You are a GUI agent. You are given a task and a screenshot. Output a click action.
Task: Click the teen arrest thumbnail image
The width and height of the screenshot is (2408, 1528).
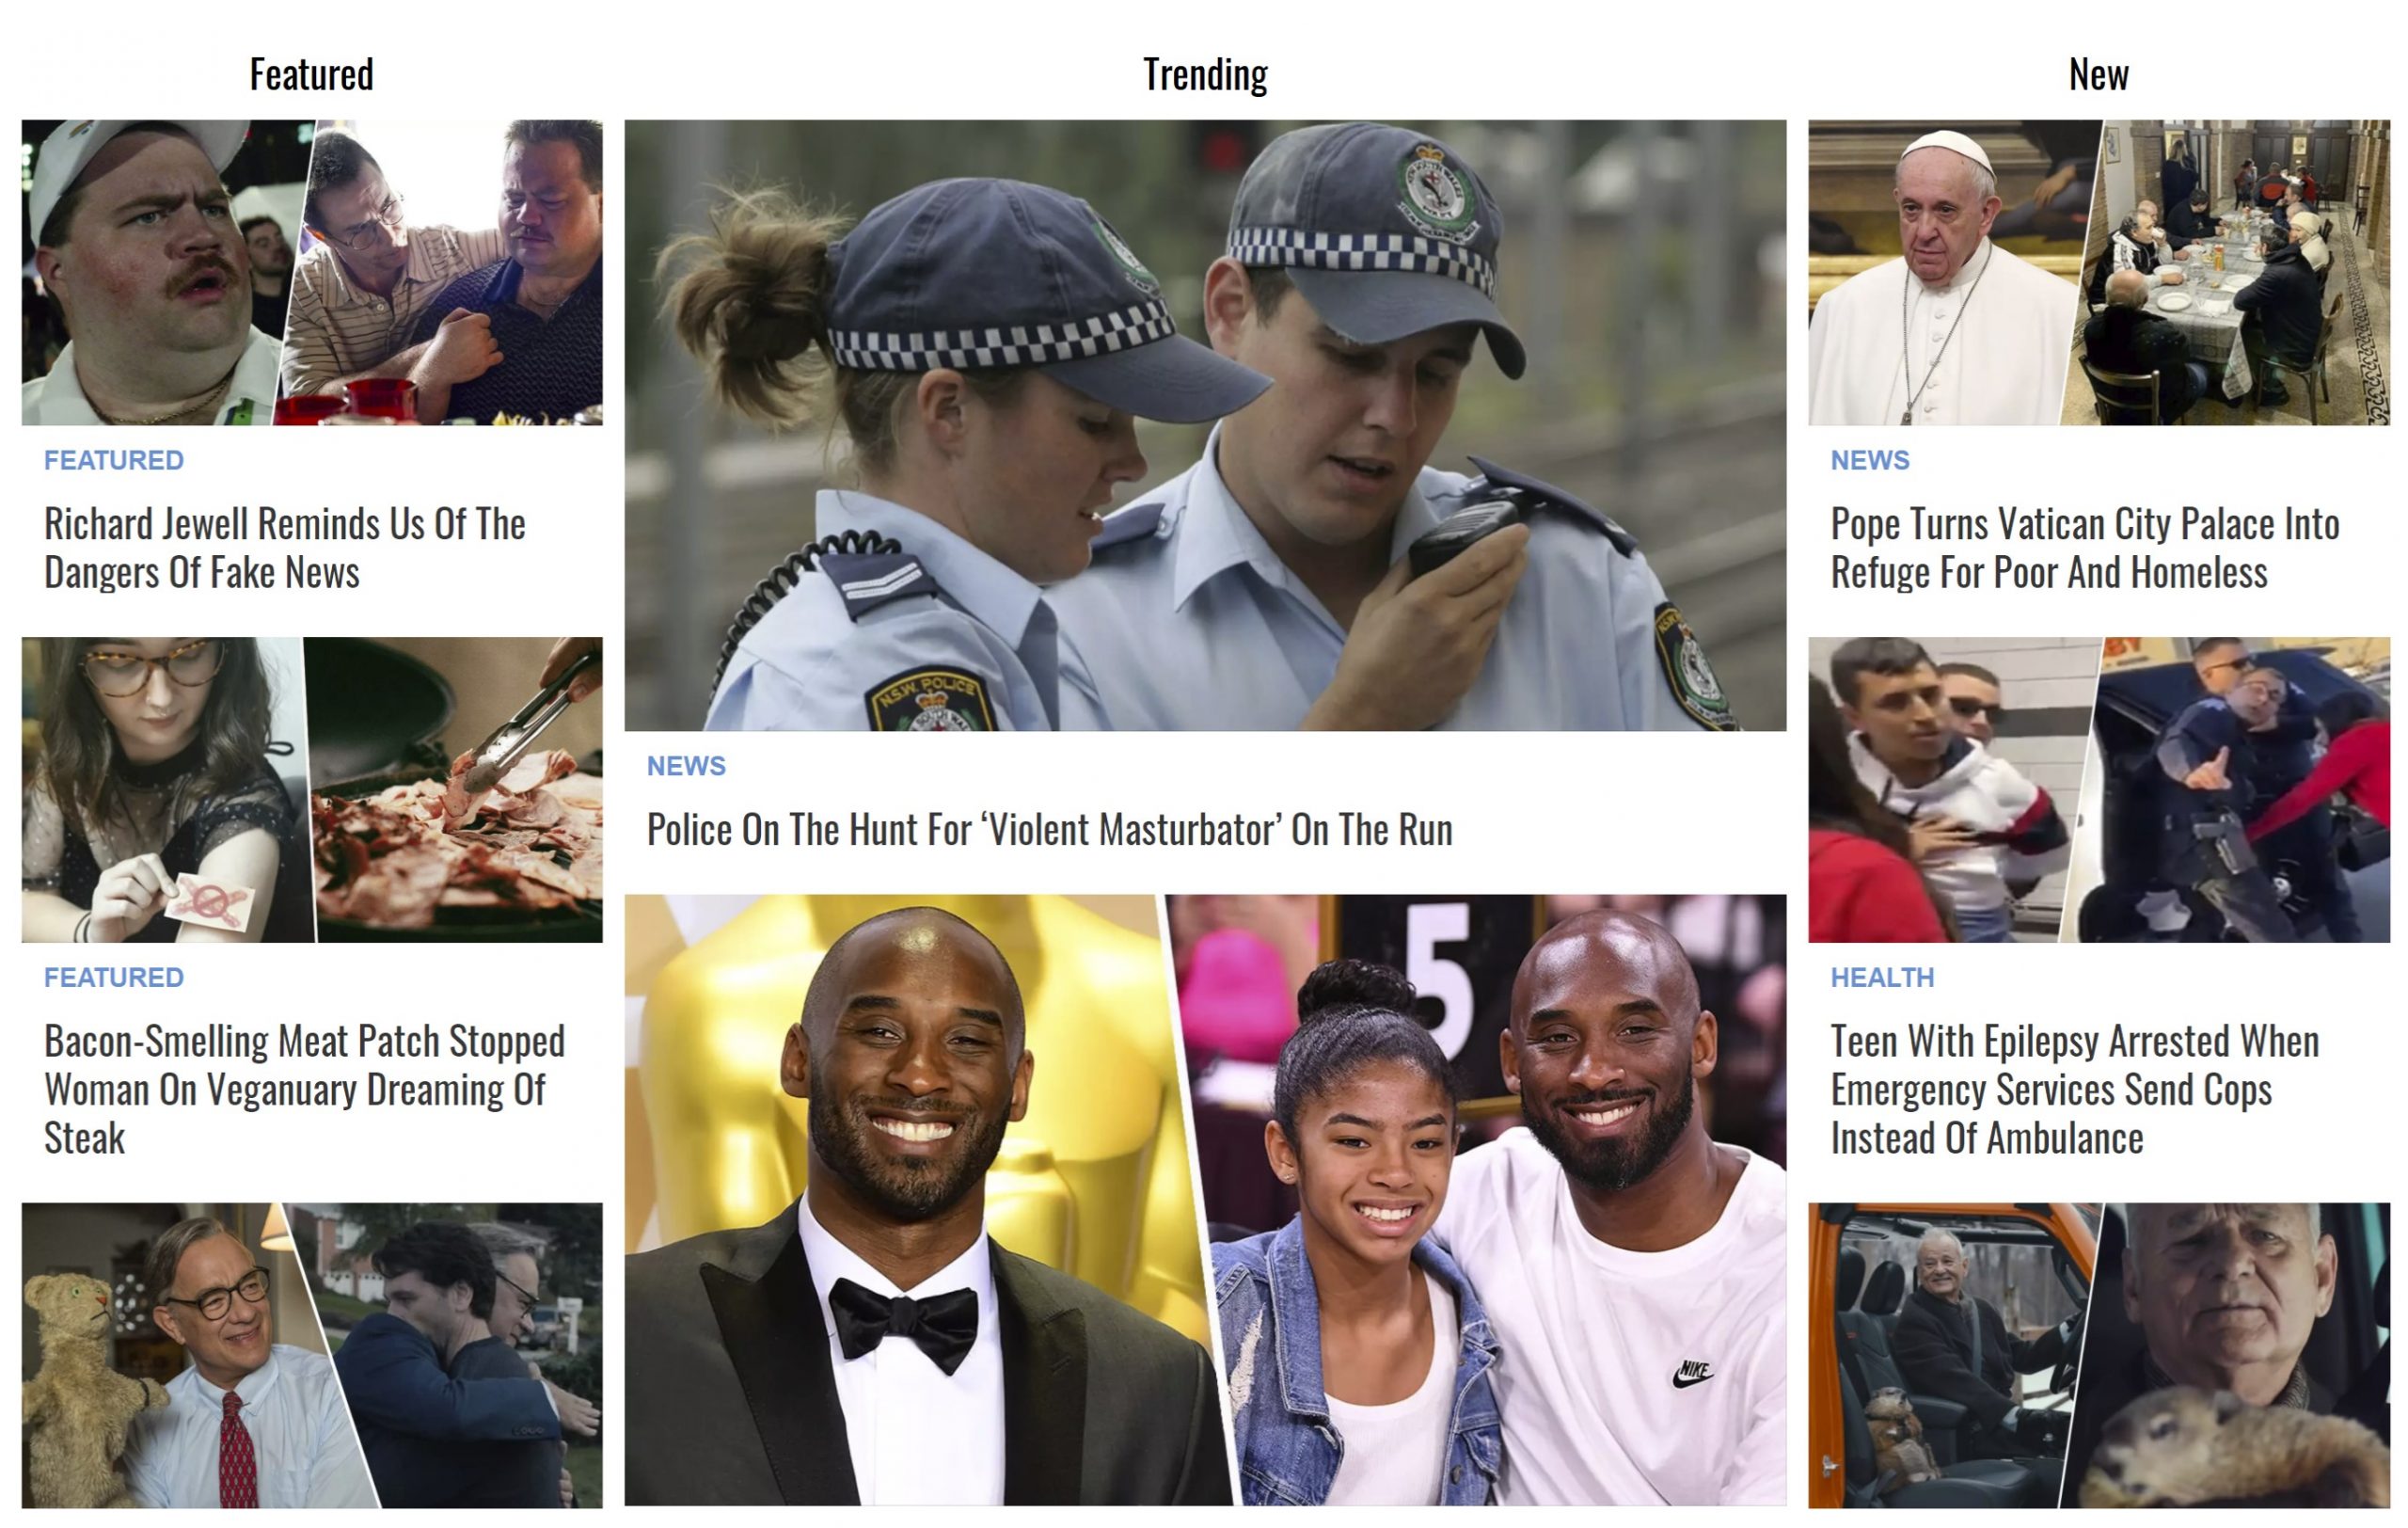(x=2099, y=790)
